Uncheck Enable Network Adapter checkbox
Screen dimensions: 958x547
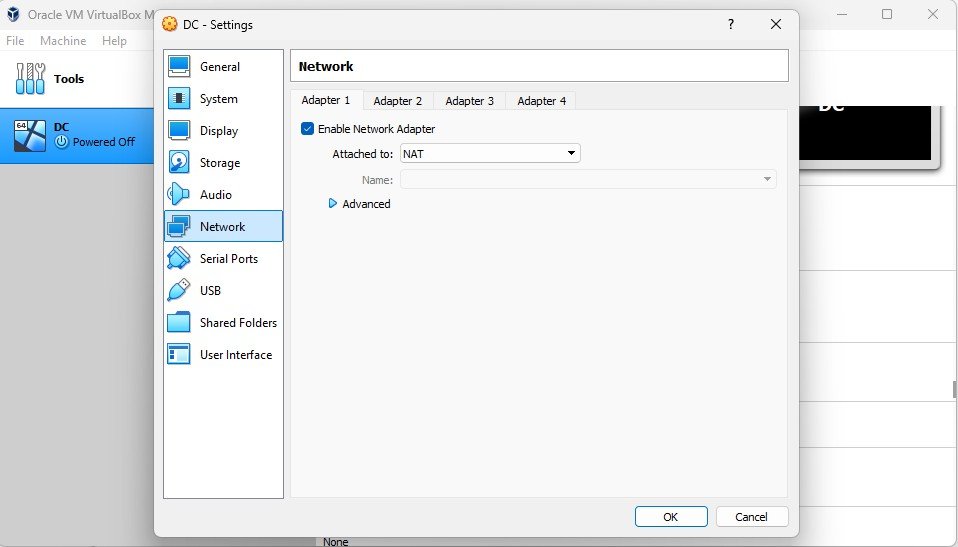point(307,129)
